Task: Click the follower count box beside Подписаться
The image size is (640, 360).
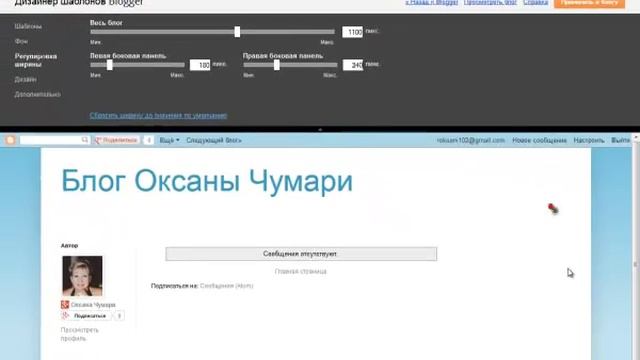Action: pyautogui.click(x=119, y=316)
